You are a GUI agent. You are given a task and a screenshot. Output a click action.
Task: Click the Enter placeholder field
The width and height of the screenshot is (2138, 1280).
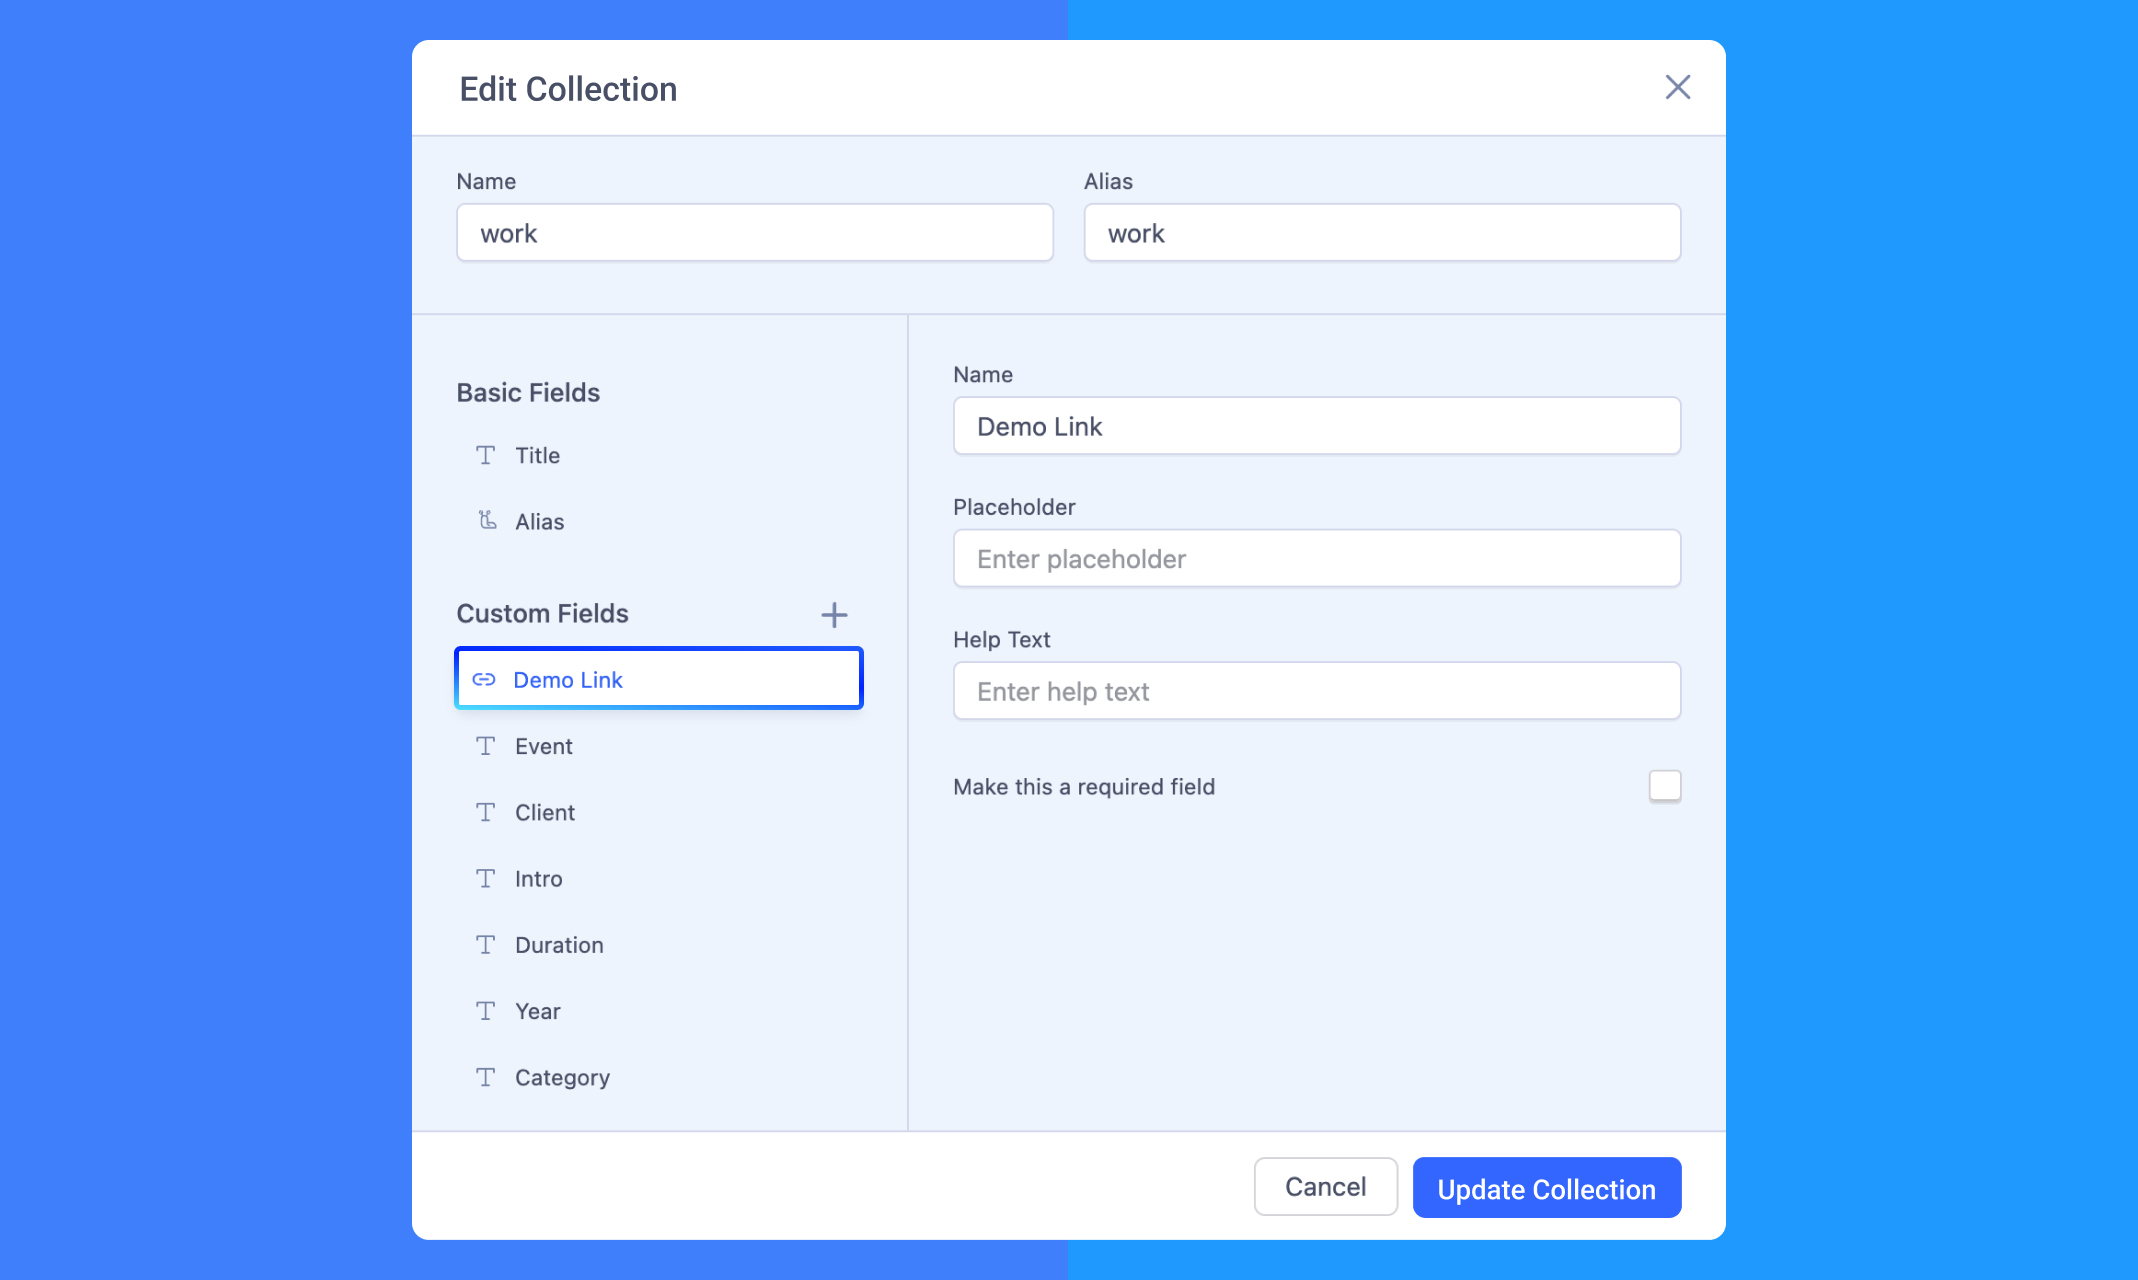pyautogui.click(x=1316, y=558)
